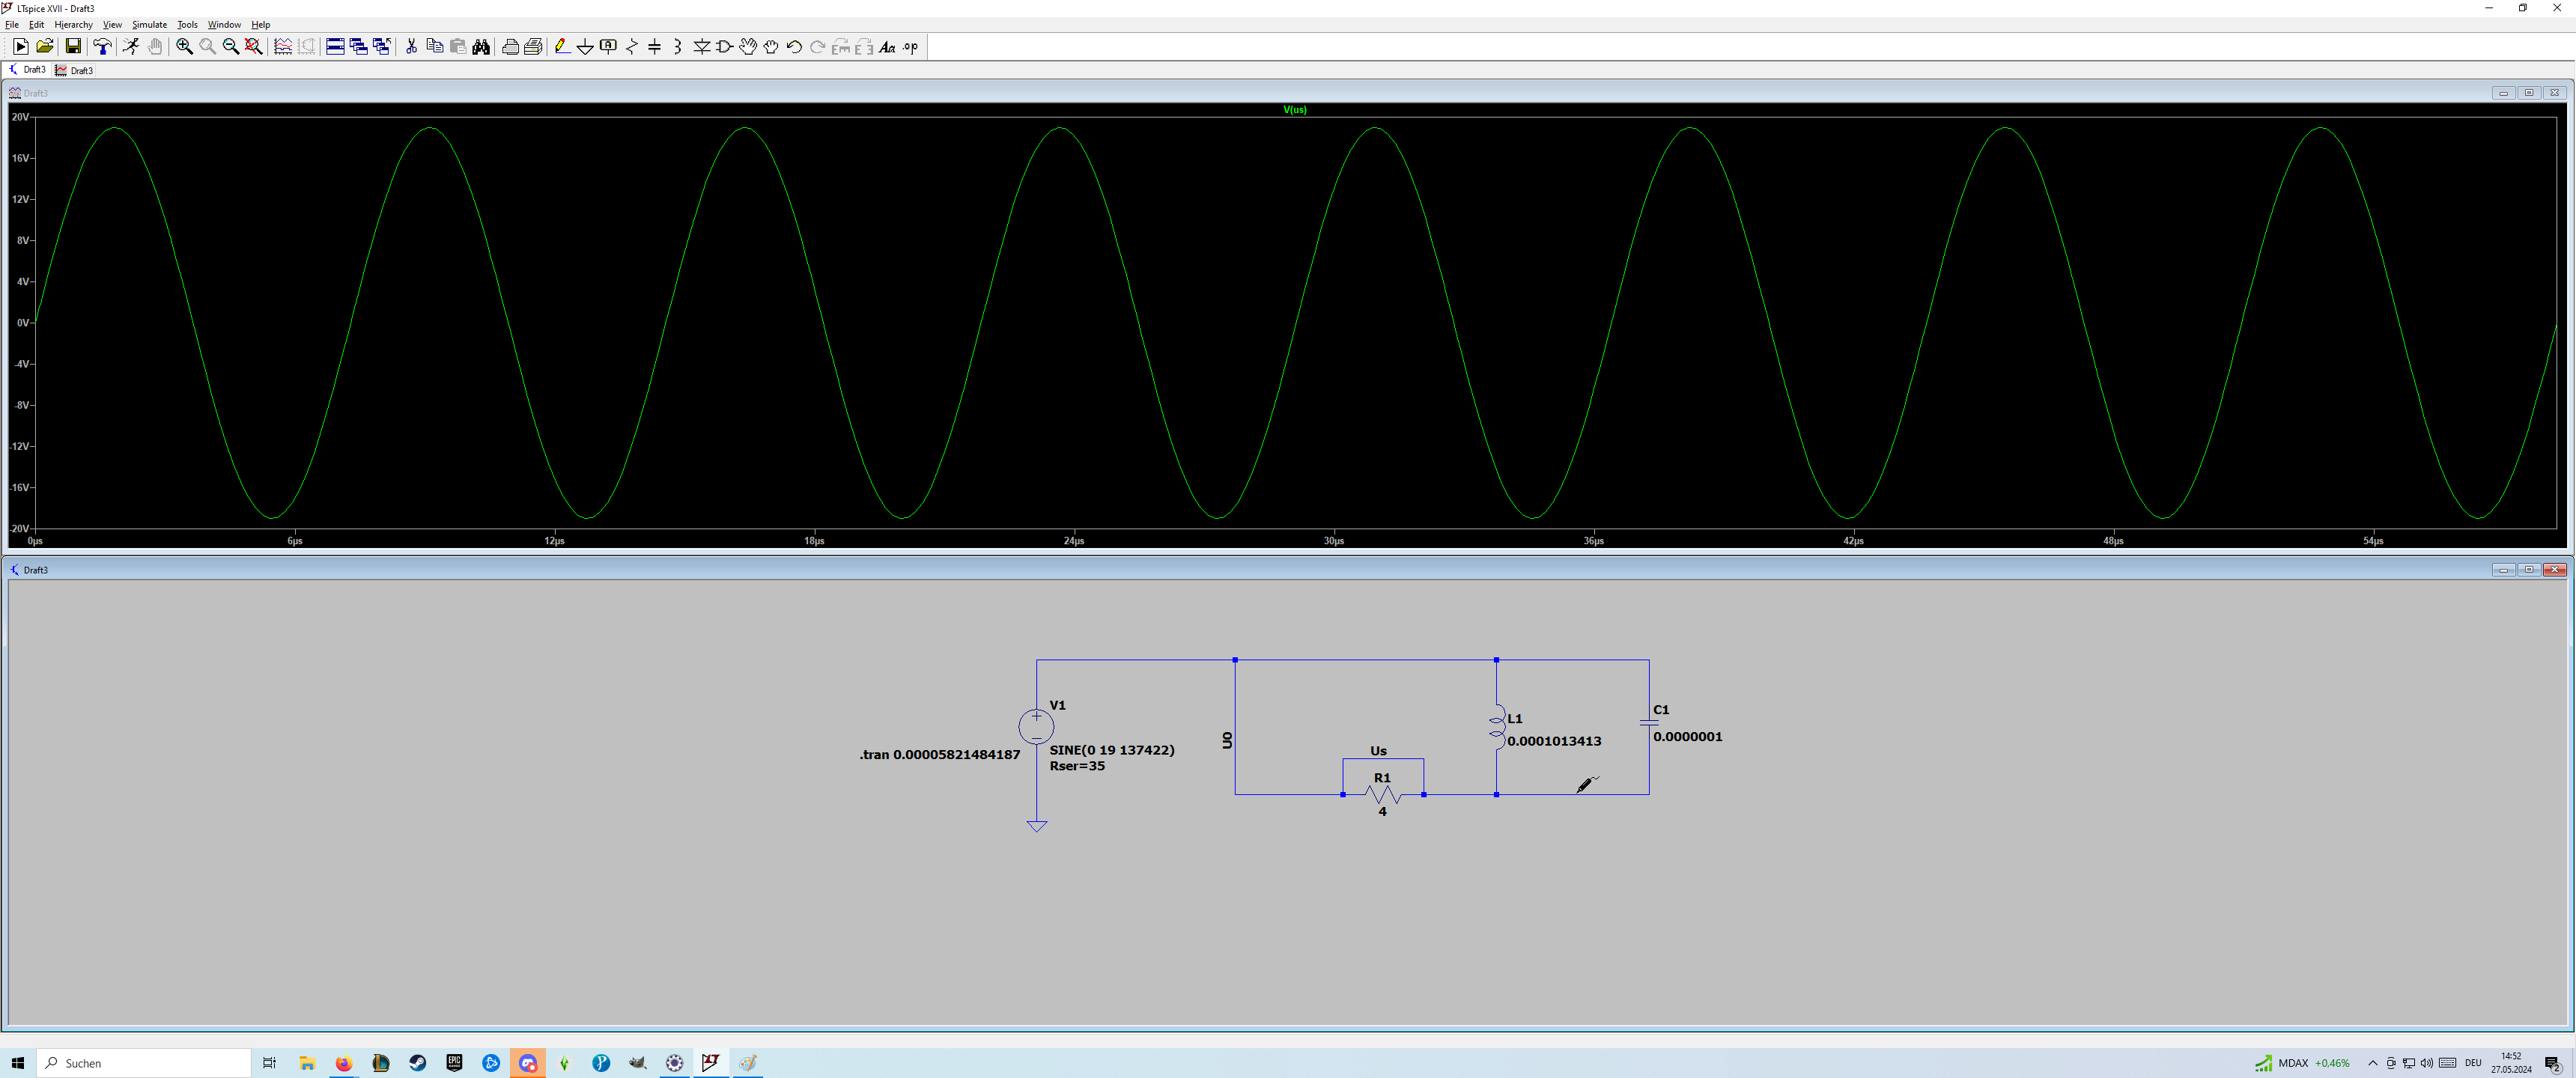The width and height of the screenshot is (2576, 1078).
Task: Click the Pick Visible Traces waveform icon
Action: [x=283, y=47]
